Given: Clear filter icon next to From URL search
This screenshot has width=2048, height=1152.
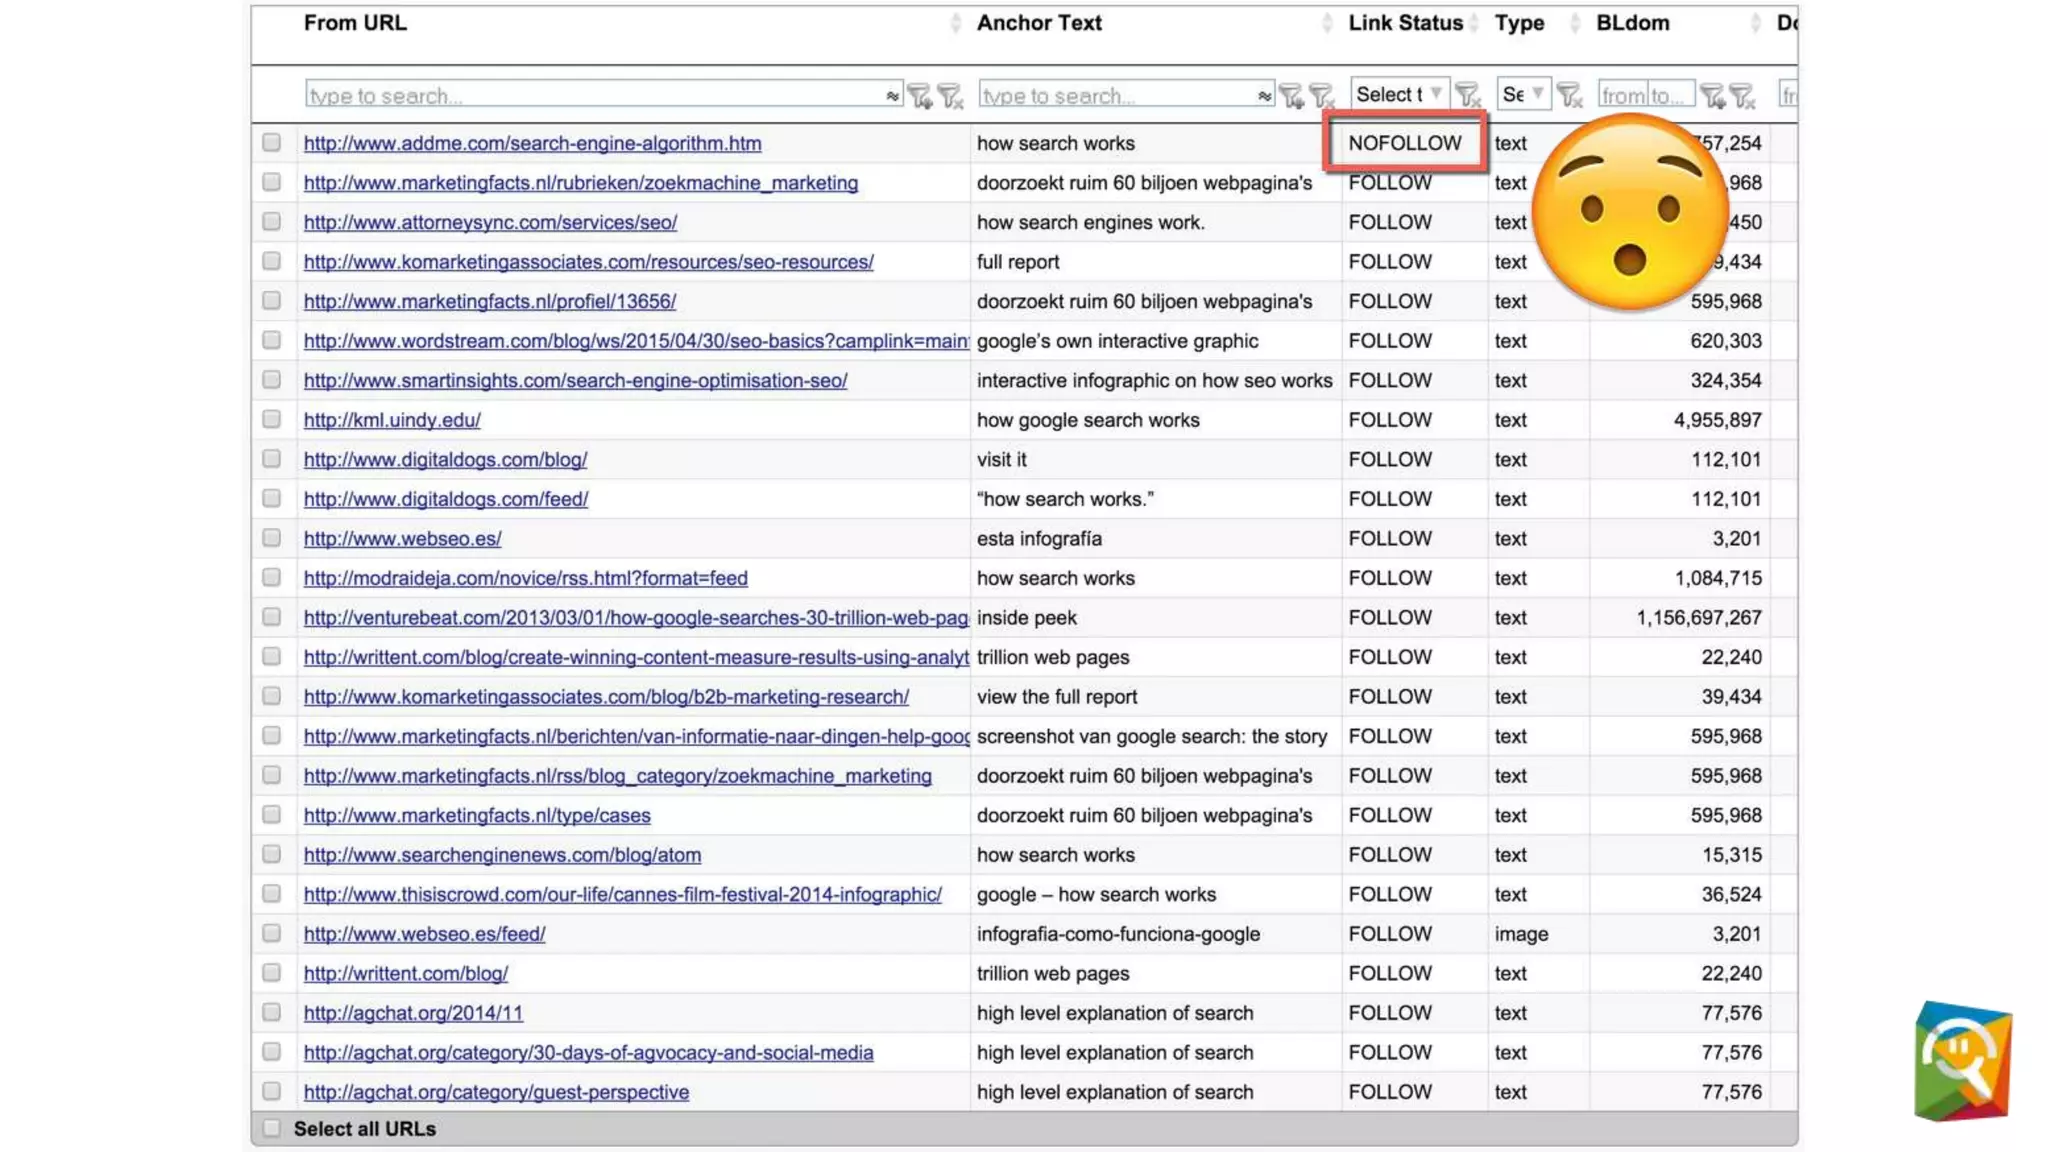Looking at the screenshot, I should click(950, 96).
